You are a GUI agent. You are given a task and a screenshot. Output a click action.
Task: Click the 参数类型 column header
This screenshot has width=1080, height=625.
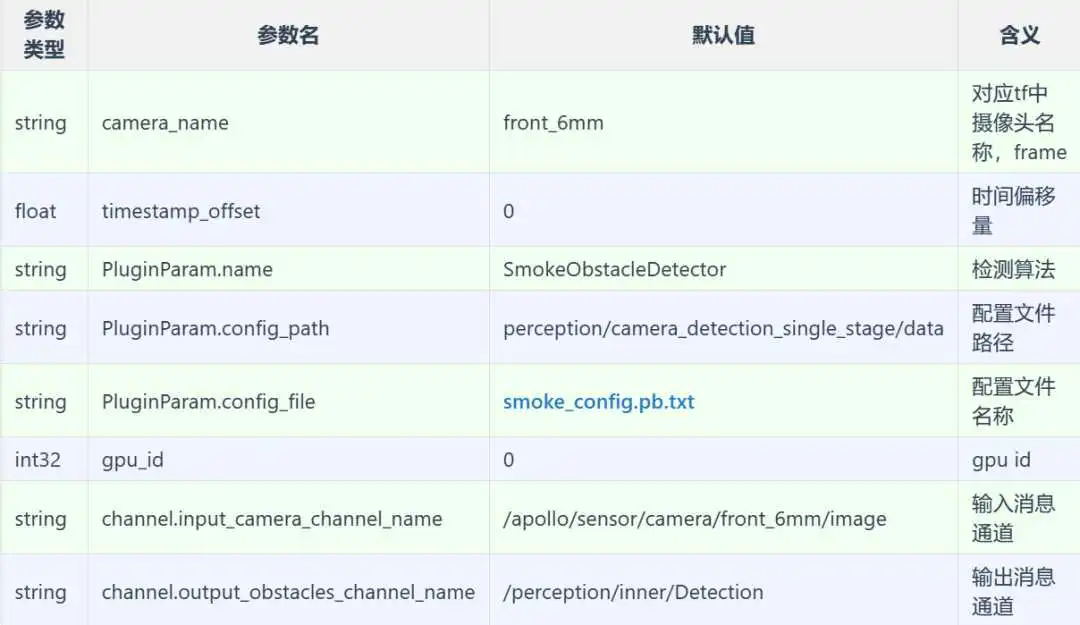[44, 34]
